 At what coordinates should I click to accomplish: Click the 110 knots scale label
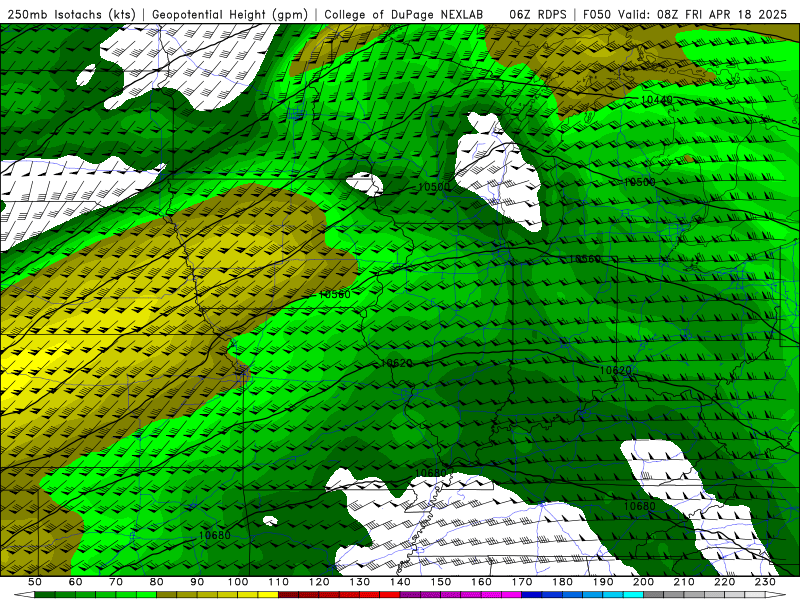pos(279,582)
